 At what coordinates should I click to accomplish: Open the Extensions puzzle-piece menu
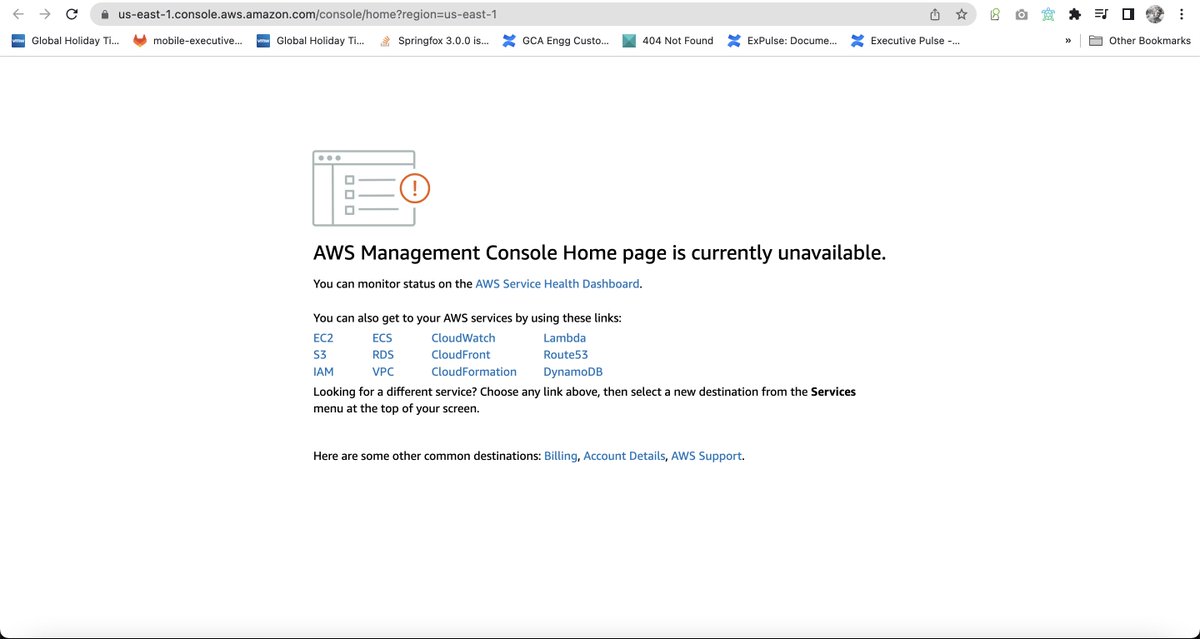click(x=1075, y=15)
